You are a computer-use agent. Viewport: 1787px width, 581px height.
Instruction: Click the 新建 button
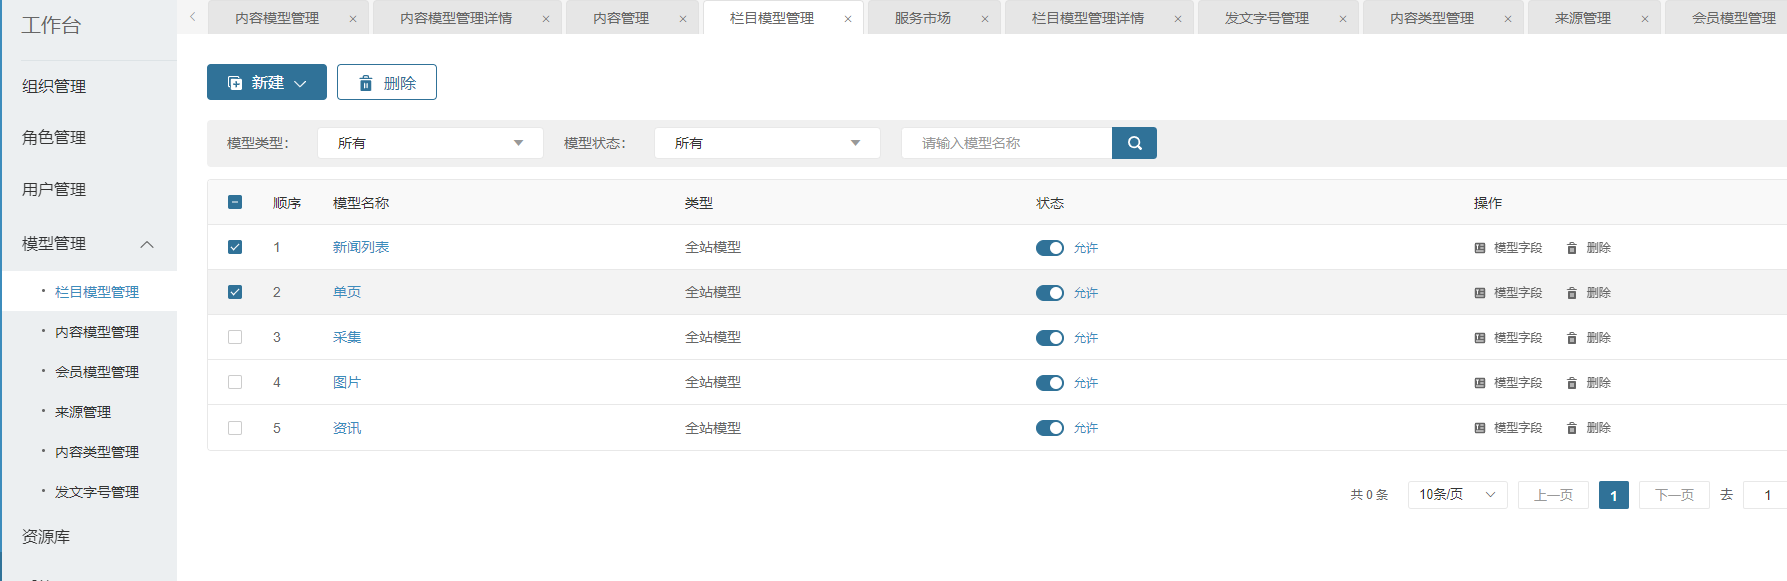coord(266,82)
